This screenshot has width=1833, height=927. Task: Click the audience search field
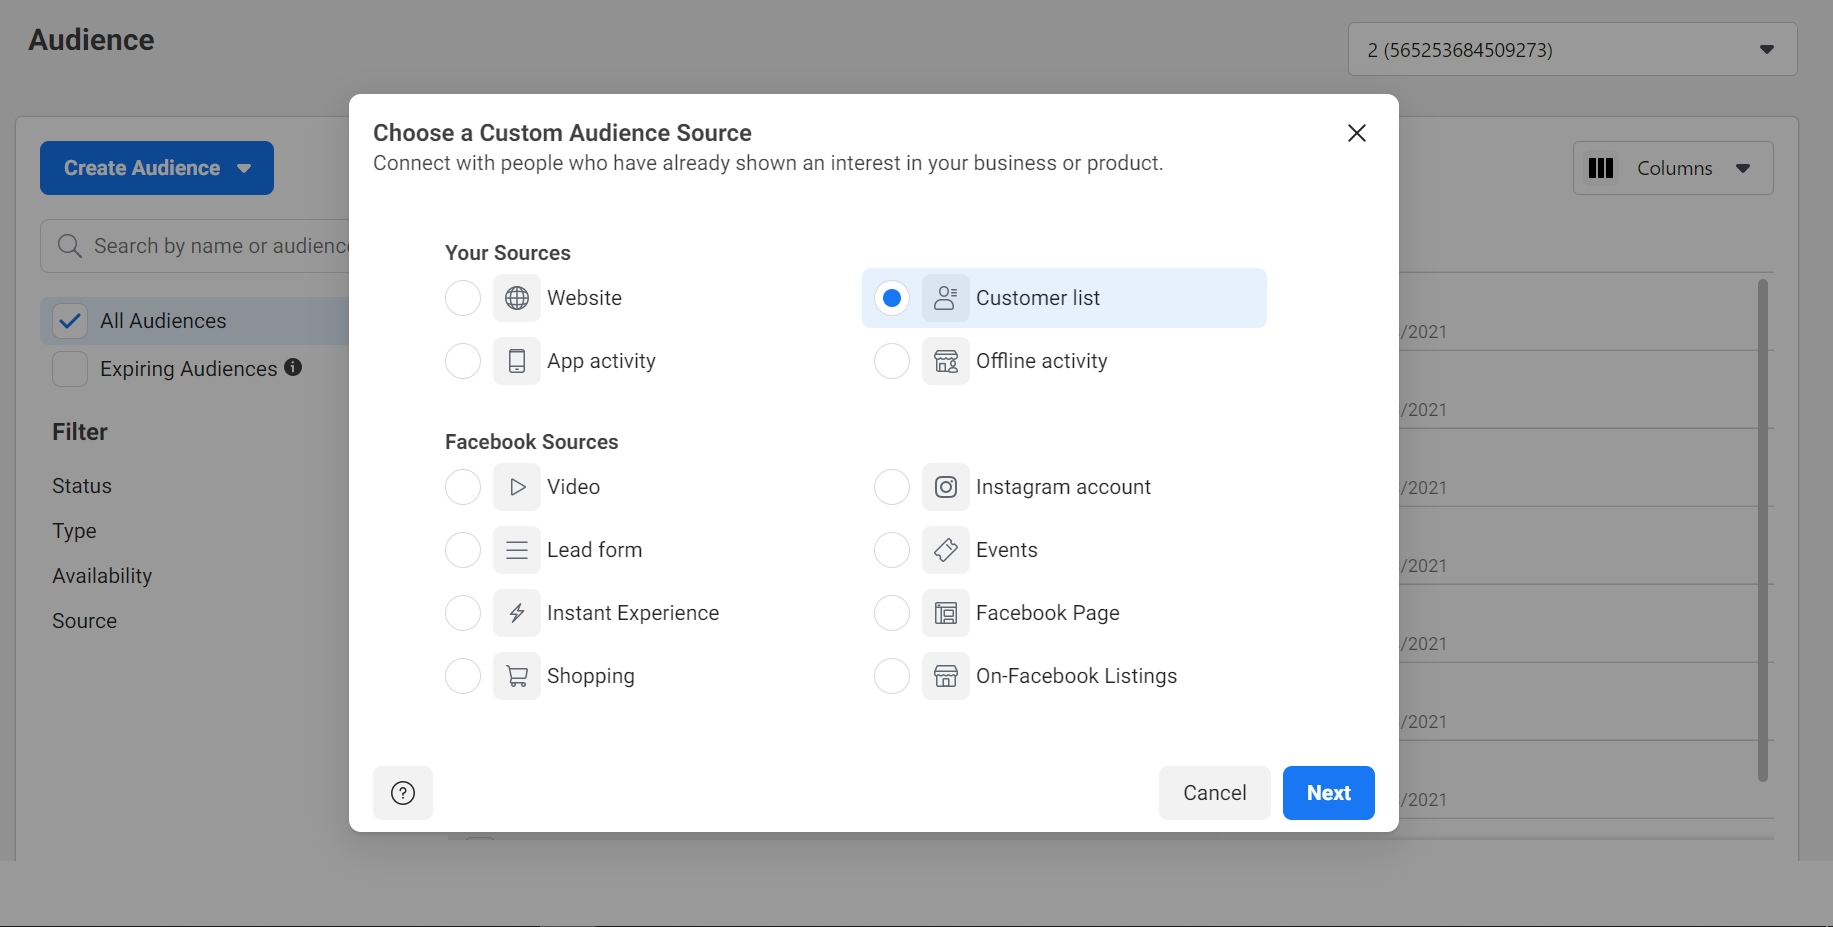click(x=195, y=246)
